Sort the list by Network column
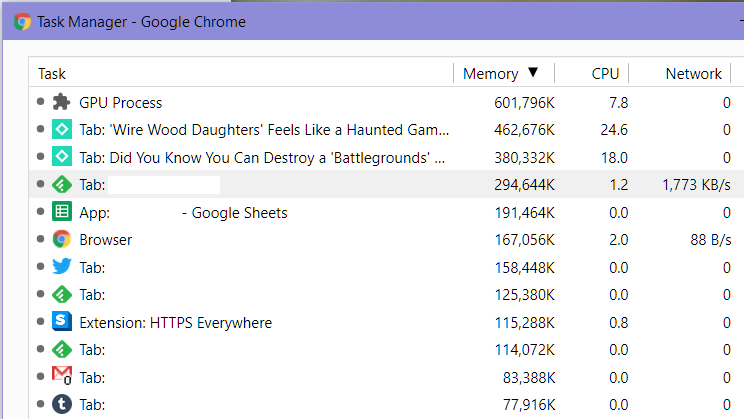Viewport: 744px width, 419px height. point(693,74)
